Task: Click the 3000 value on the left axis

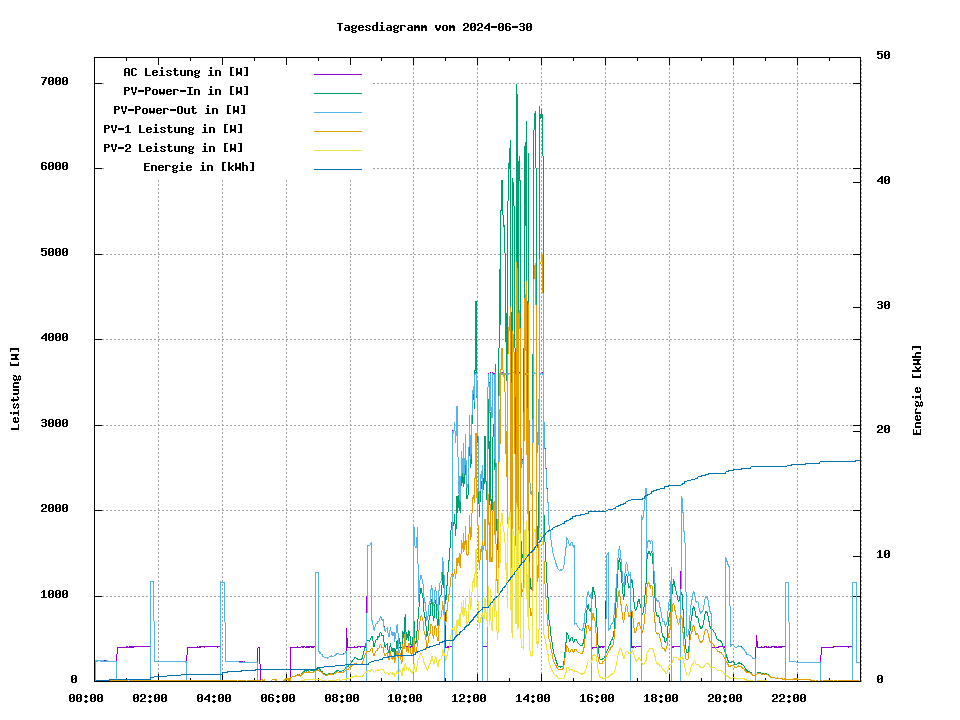Action: tap(55, 424)
